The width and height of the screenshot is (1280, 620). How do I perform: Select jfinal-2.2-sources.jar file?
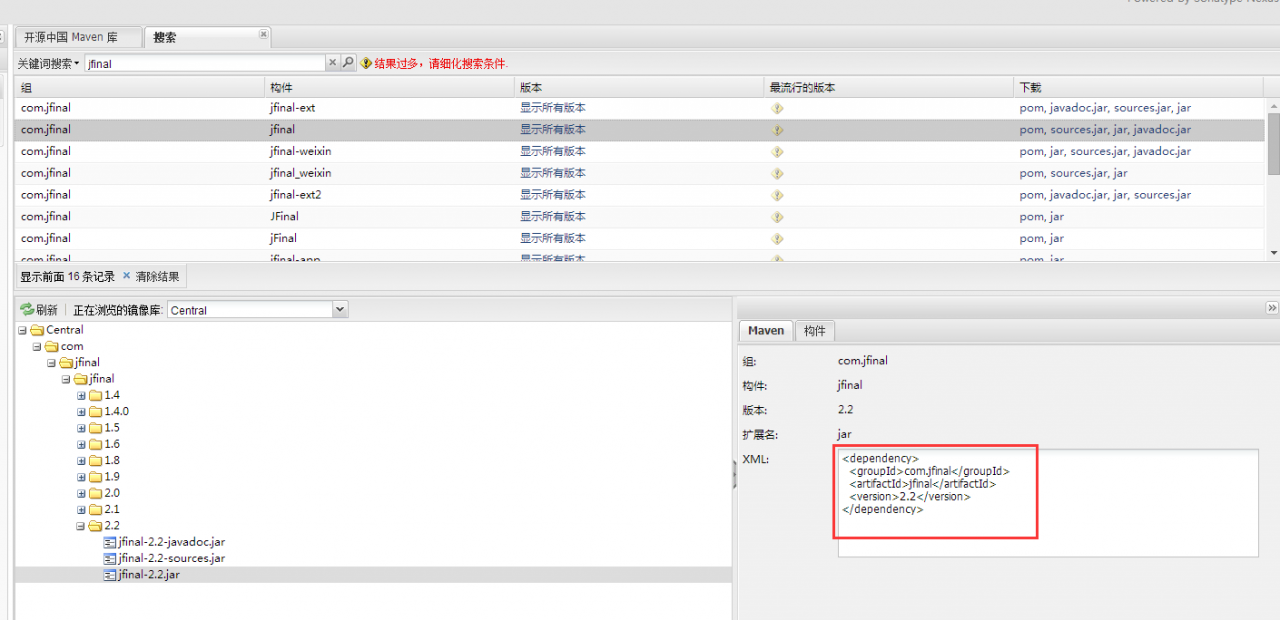click(x=171, y=558)
